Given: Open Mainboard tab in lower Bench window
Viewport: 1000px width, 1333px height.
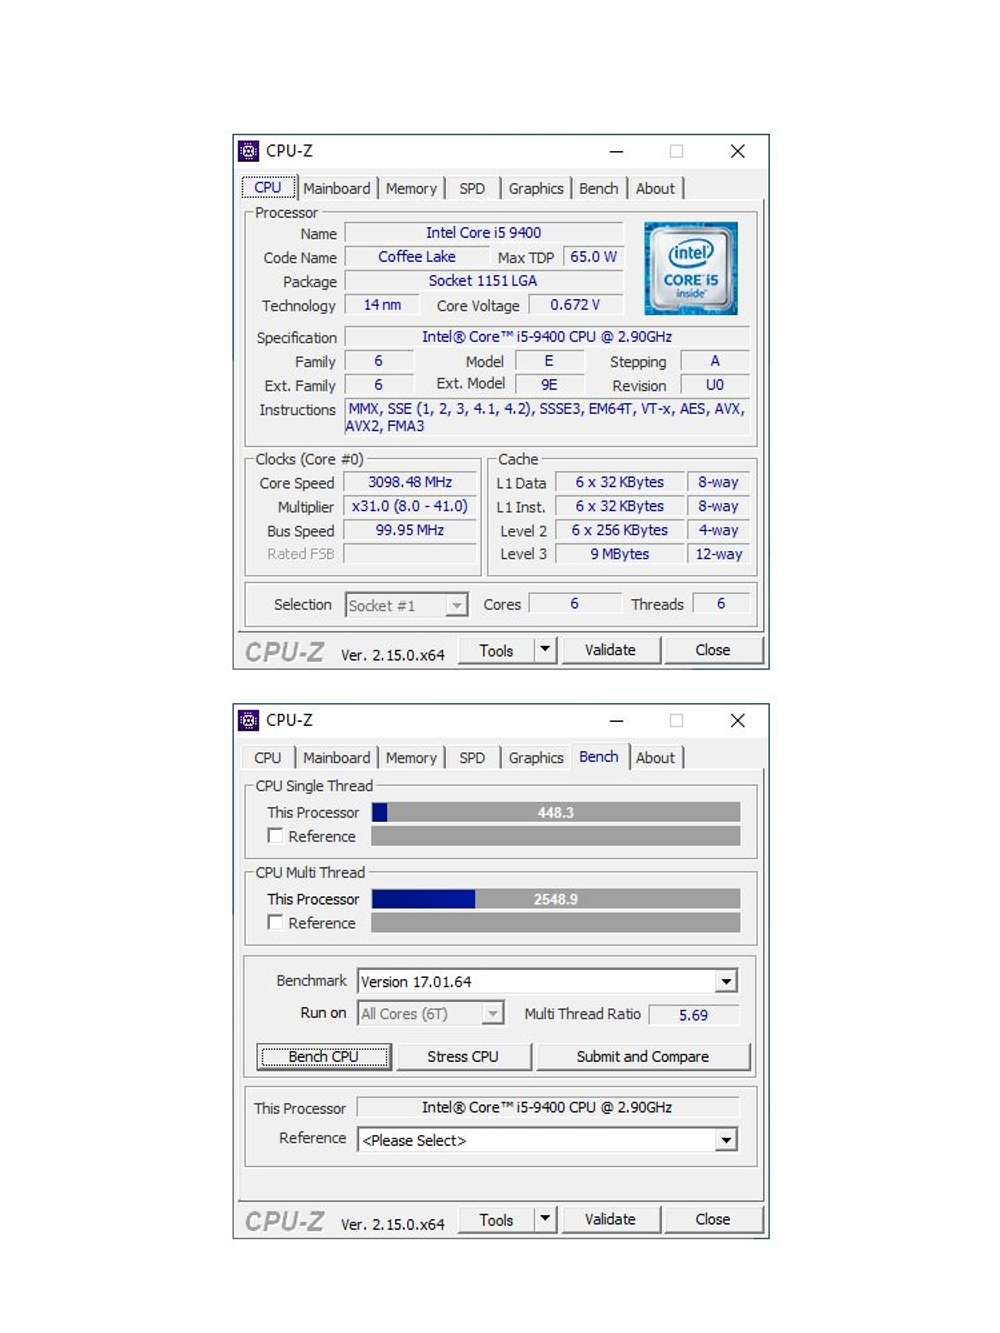Looking at the screenshot, I should [336, 758].
